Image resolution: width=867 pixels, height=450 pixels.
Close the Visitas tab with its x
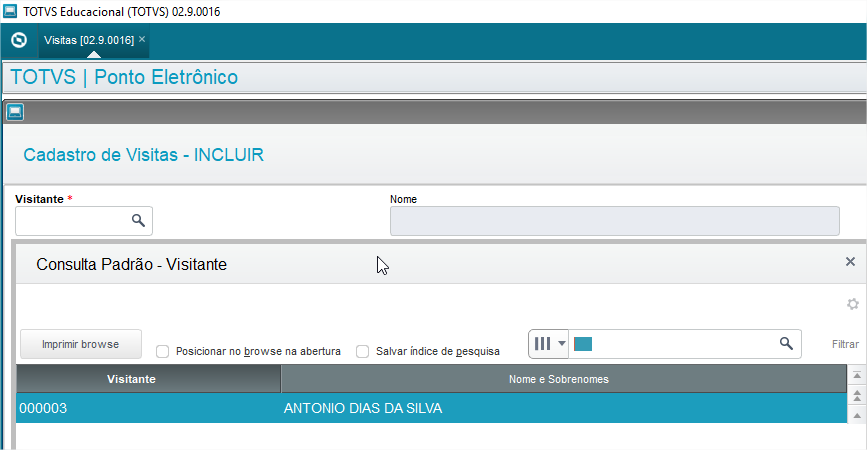142,39
